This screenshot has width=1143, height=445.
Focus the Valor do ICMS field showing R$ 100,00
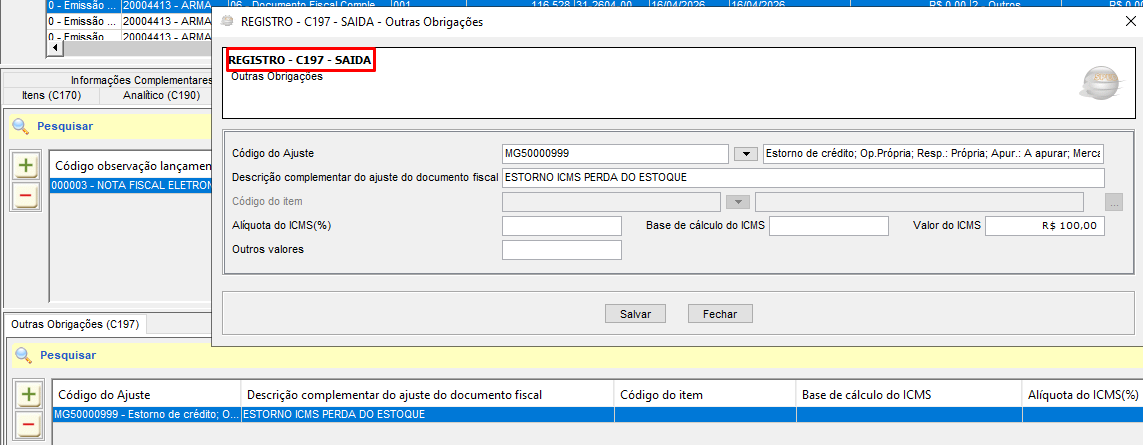coord(1044,226)
